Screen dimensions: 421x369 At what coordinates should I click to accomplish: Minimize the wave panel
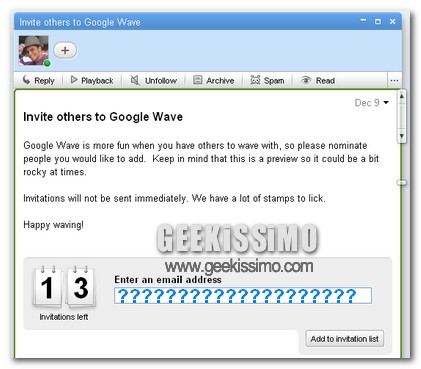click(x=363, y=21)
